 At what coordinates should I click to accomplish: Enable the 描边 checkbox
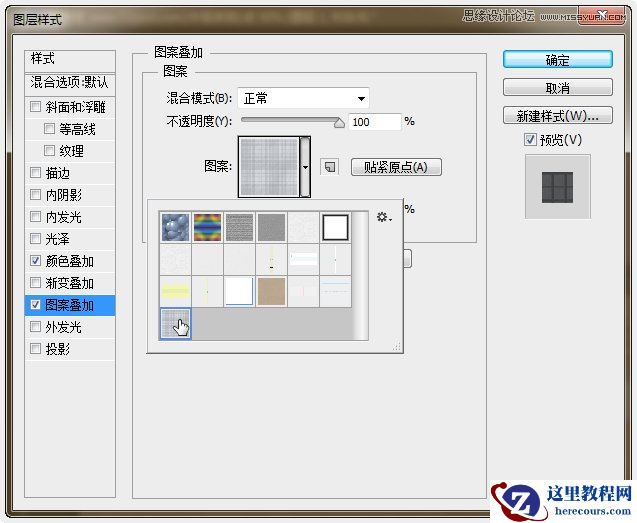(36, 173)
